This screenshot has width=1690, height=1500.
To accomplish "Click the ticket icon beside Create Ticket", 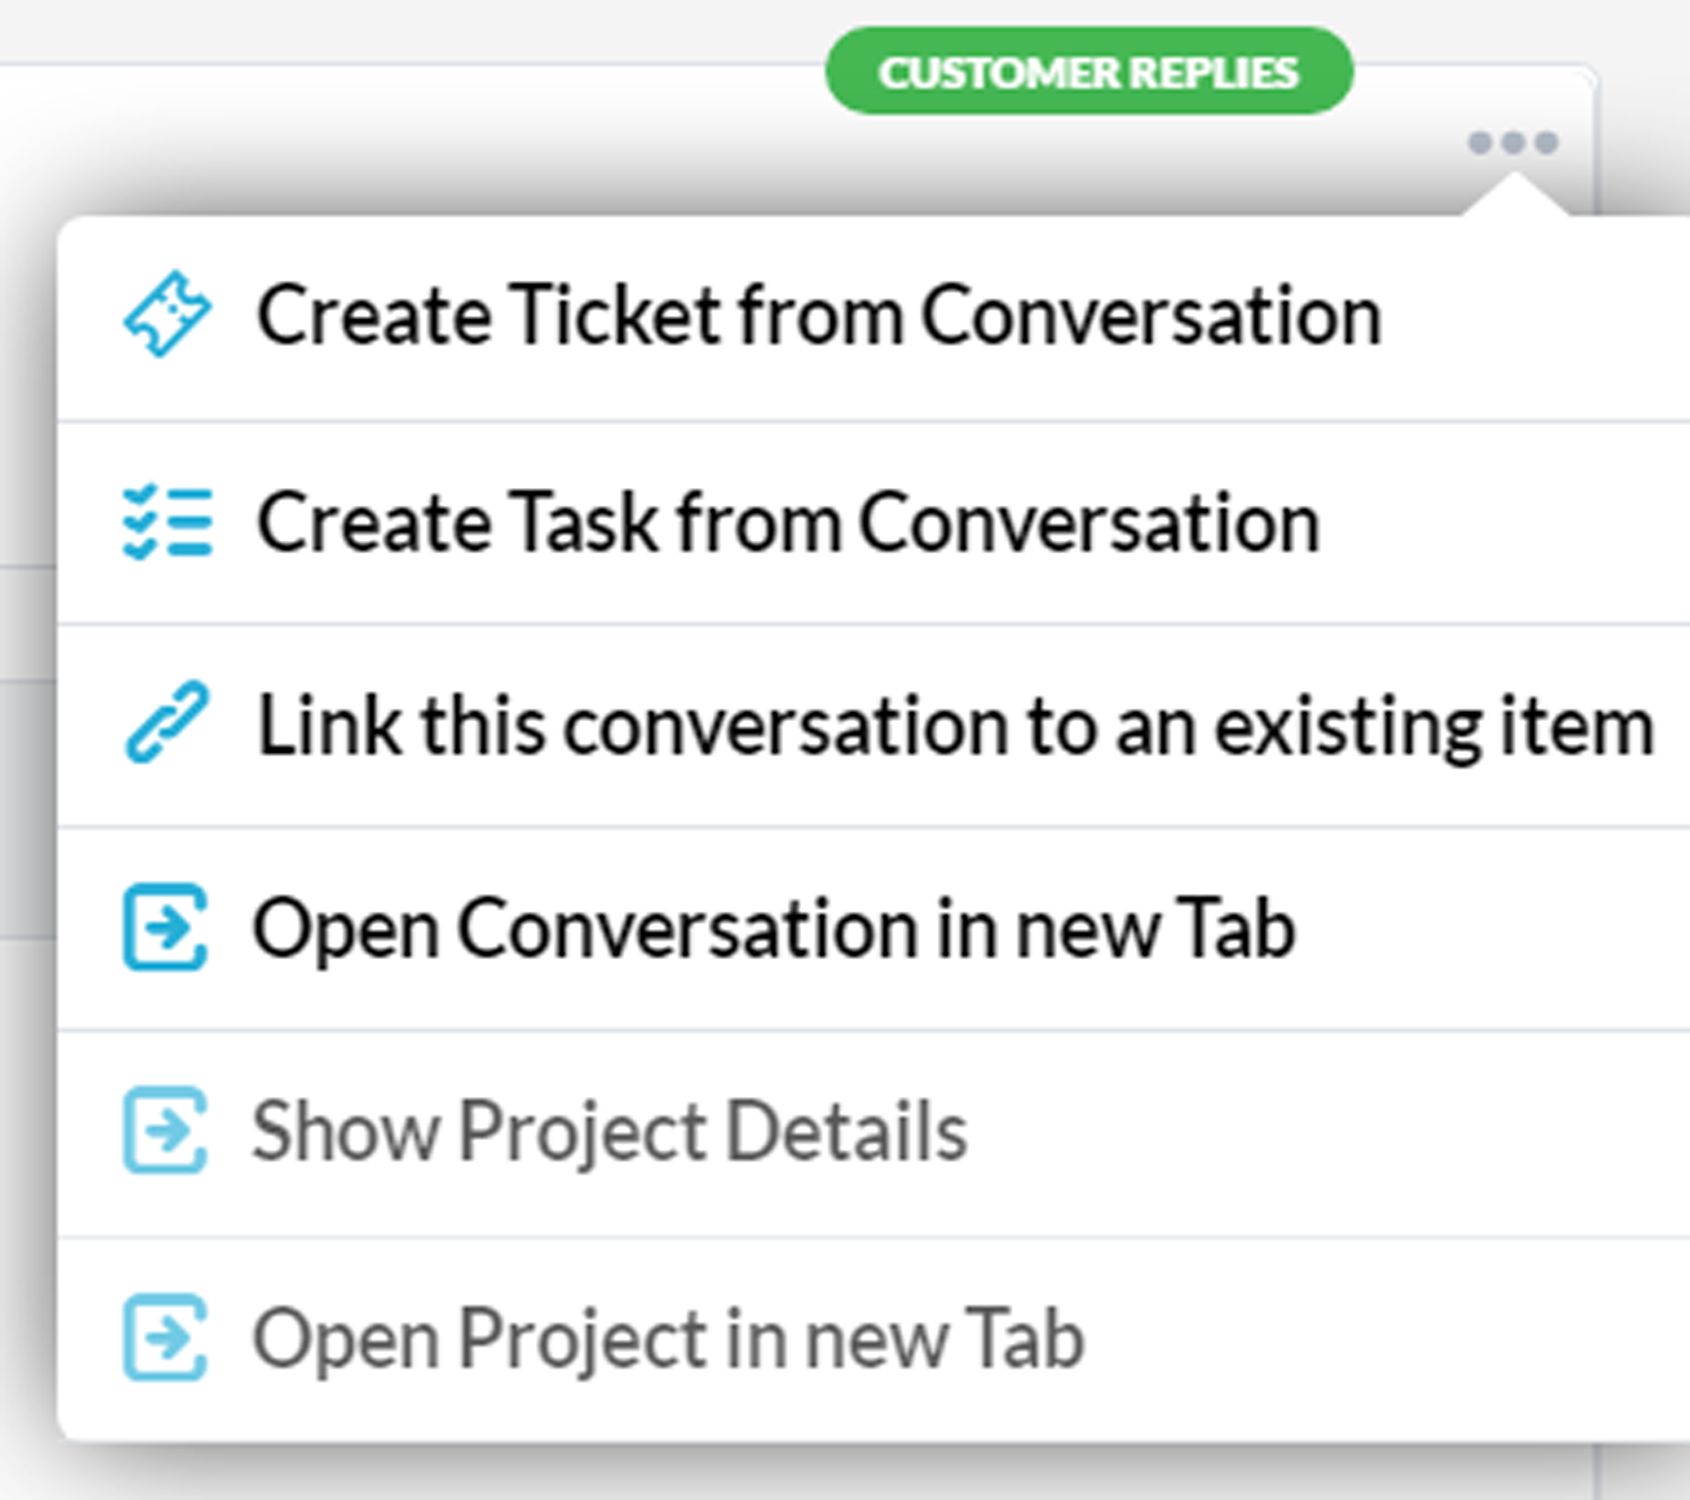I will (167, 314).
